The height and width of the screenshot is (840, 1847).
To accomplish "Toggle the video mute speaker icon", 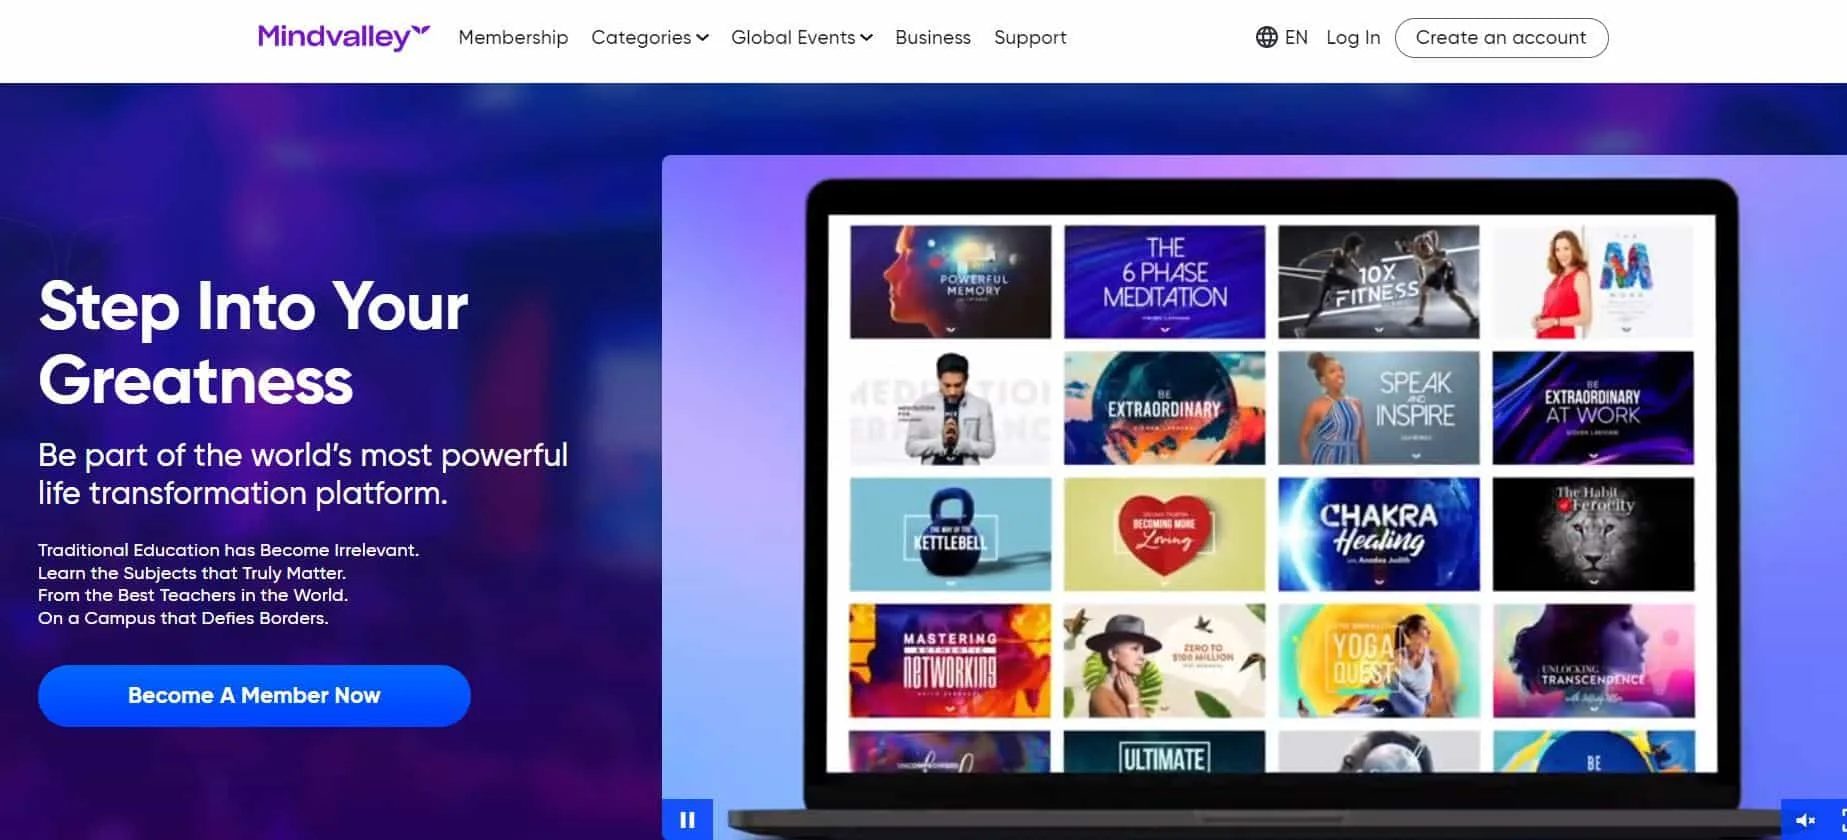I will (1805, 821).
